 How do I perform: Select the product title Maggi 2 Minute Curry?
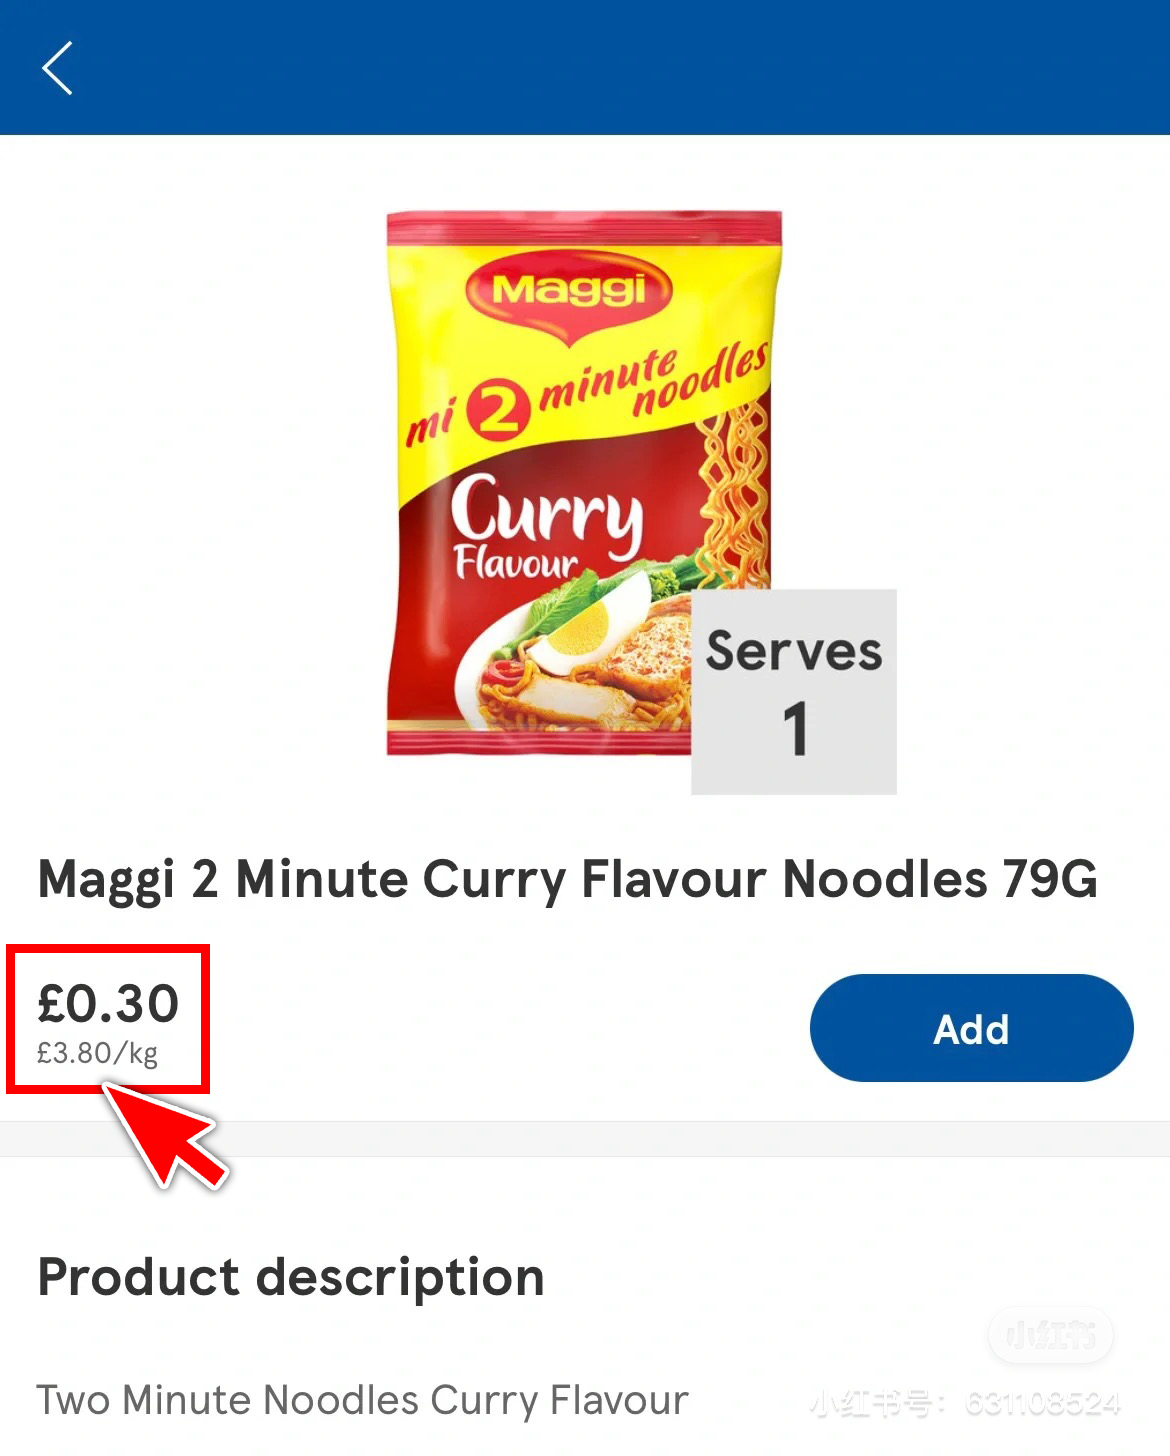(567, 880)
